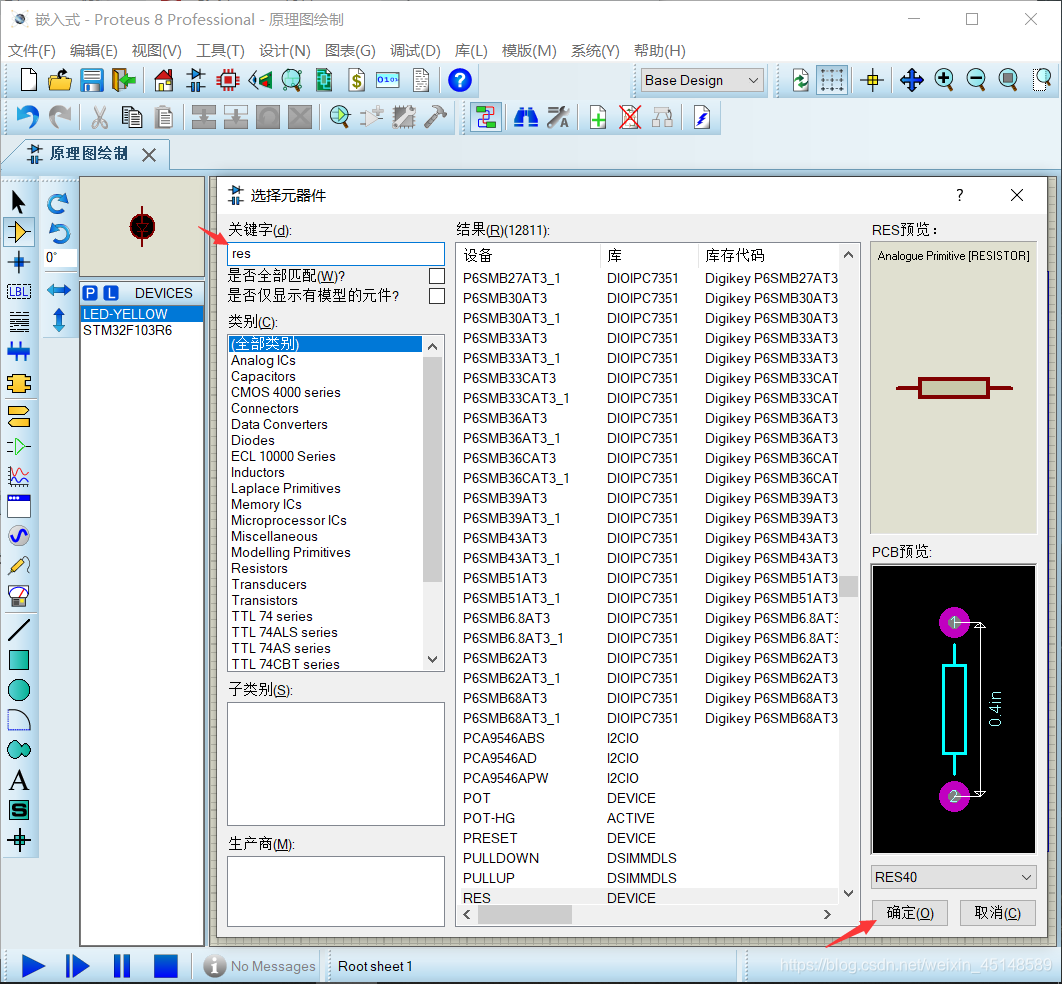Click the Step simulation button
This screenshot has height=984, width=1062.
pyautogui.click(x=77, y=966)
